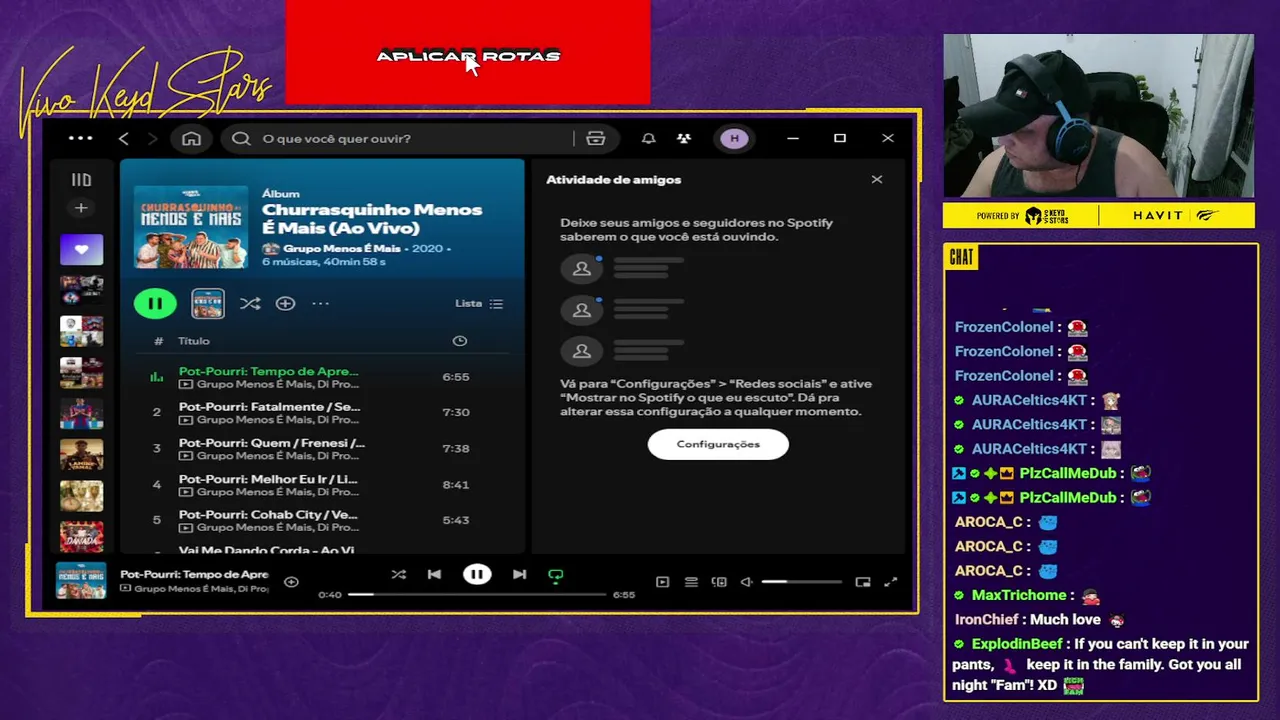Viewport: 1280px width, 720px height.
Task: Open the Connect to a device icon
Action: (719, 582)
